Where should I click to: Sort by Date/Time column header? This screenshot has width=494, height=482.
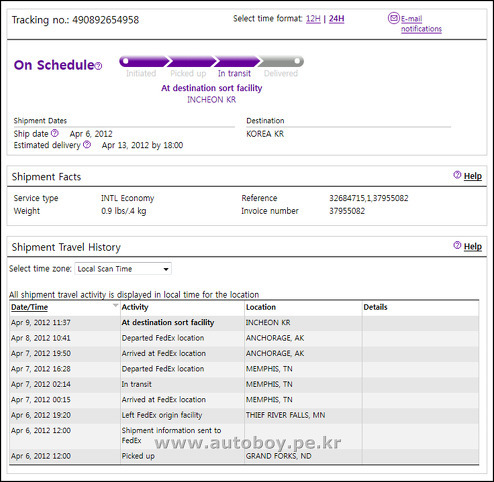(29, 307)
